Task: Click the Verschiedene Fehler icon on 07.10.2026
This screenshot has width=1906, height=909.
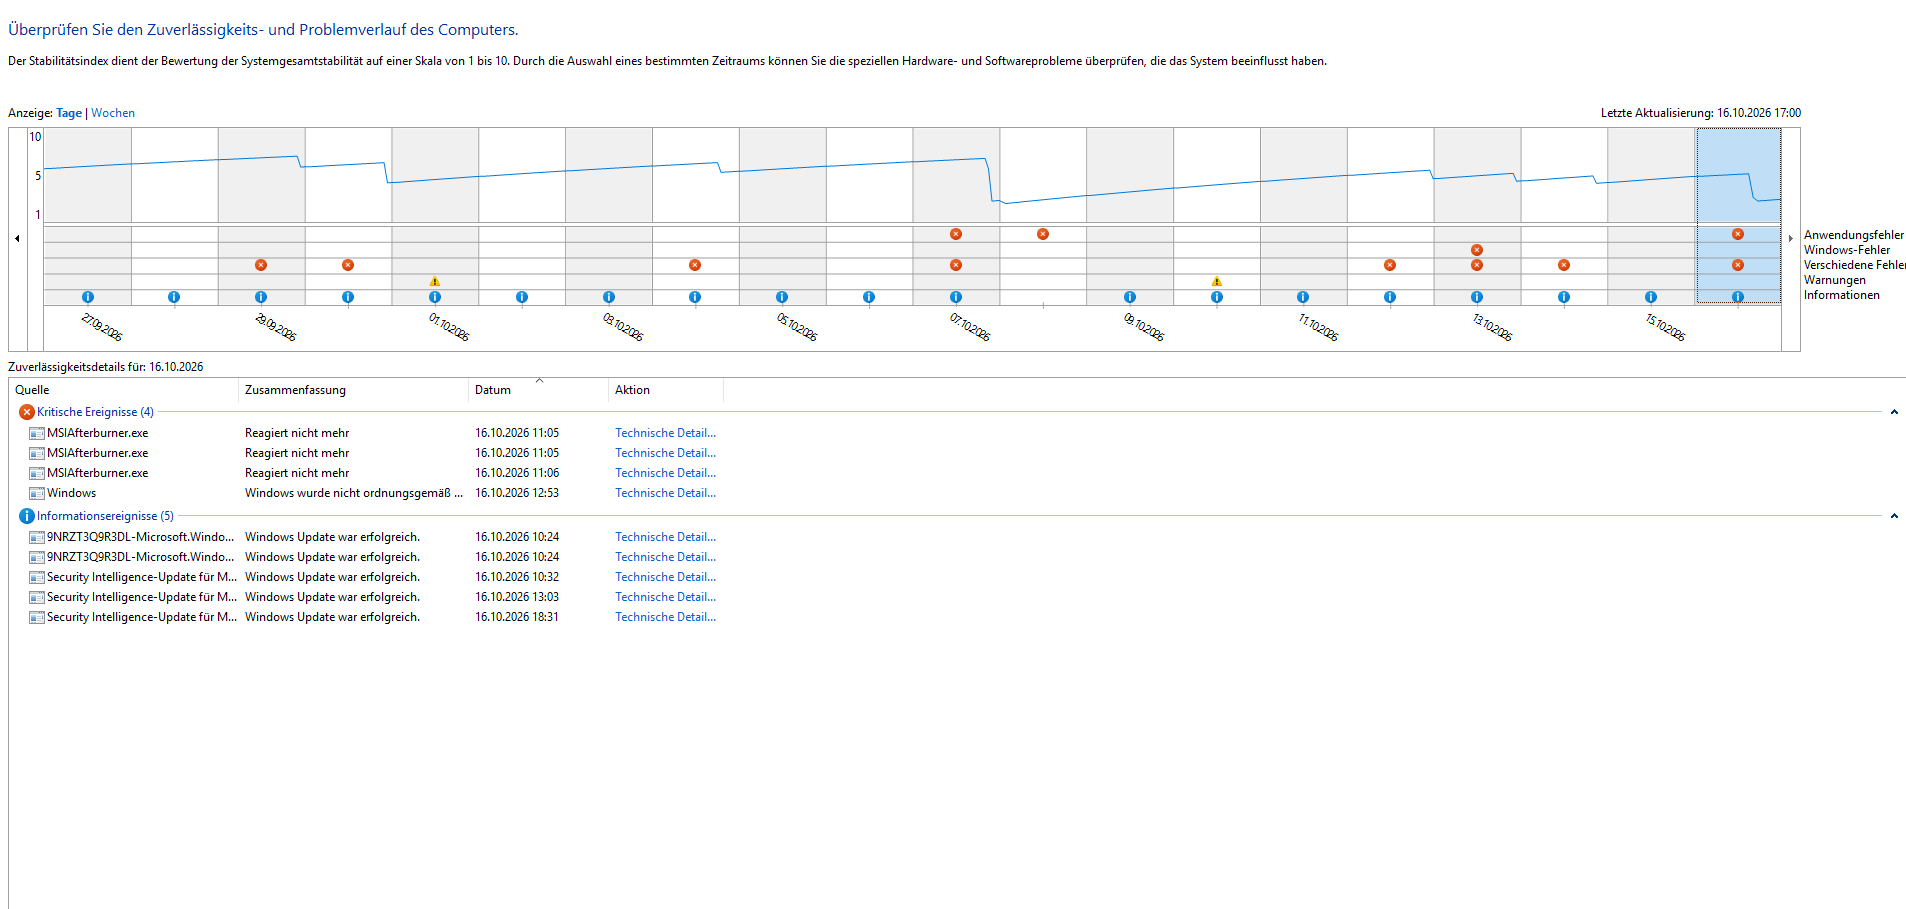Action: click(x=956, y=265)
